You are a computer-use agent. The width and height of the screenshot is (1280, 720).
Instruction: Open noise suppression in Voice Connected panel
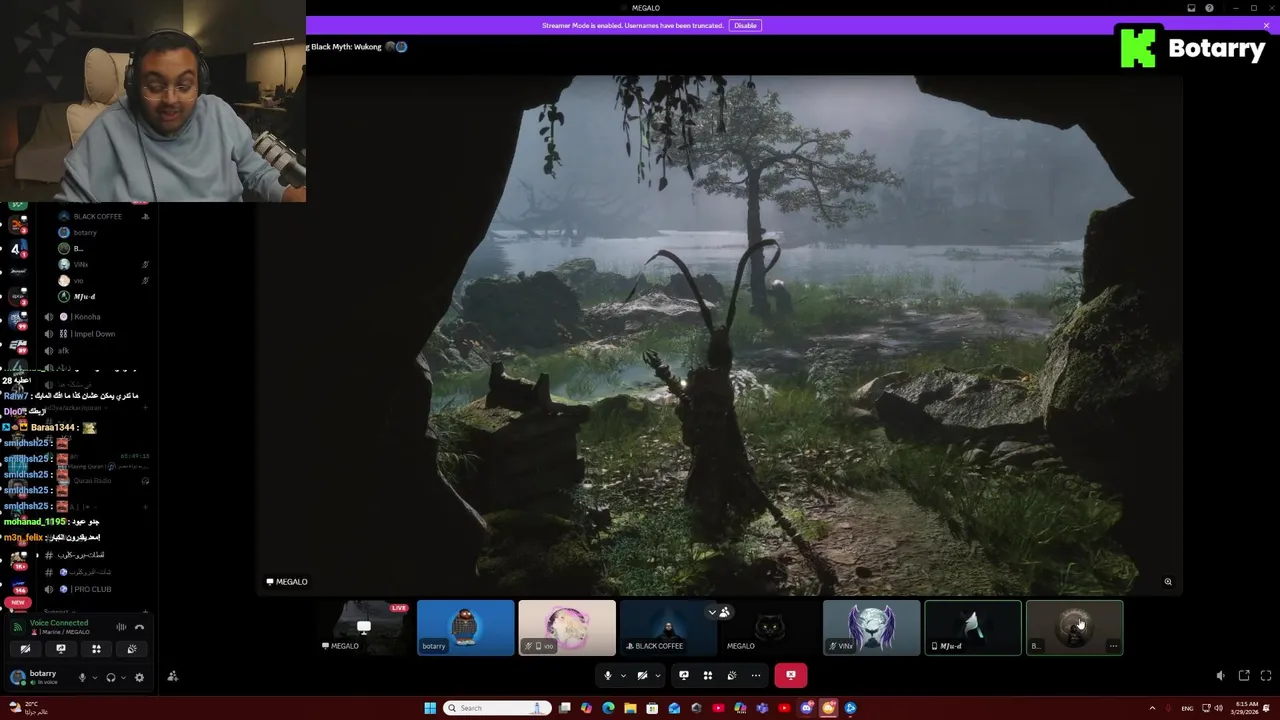121,627
